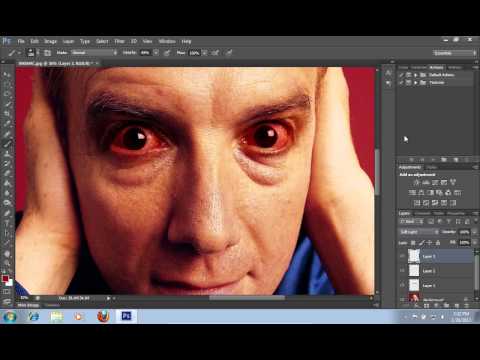Viewport: 480px width, 360px height.
Task: Toggle pressure for opacity in options bar
Action: (x=167, y=53)
